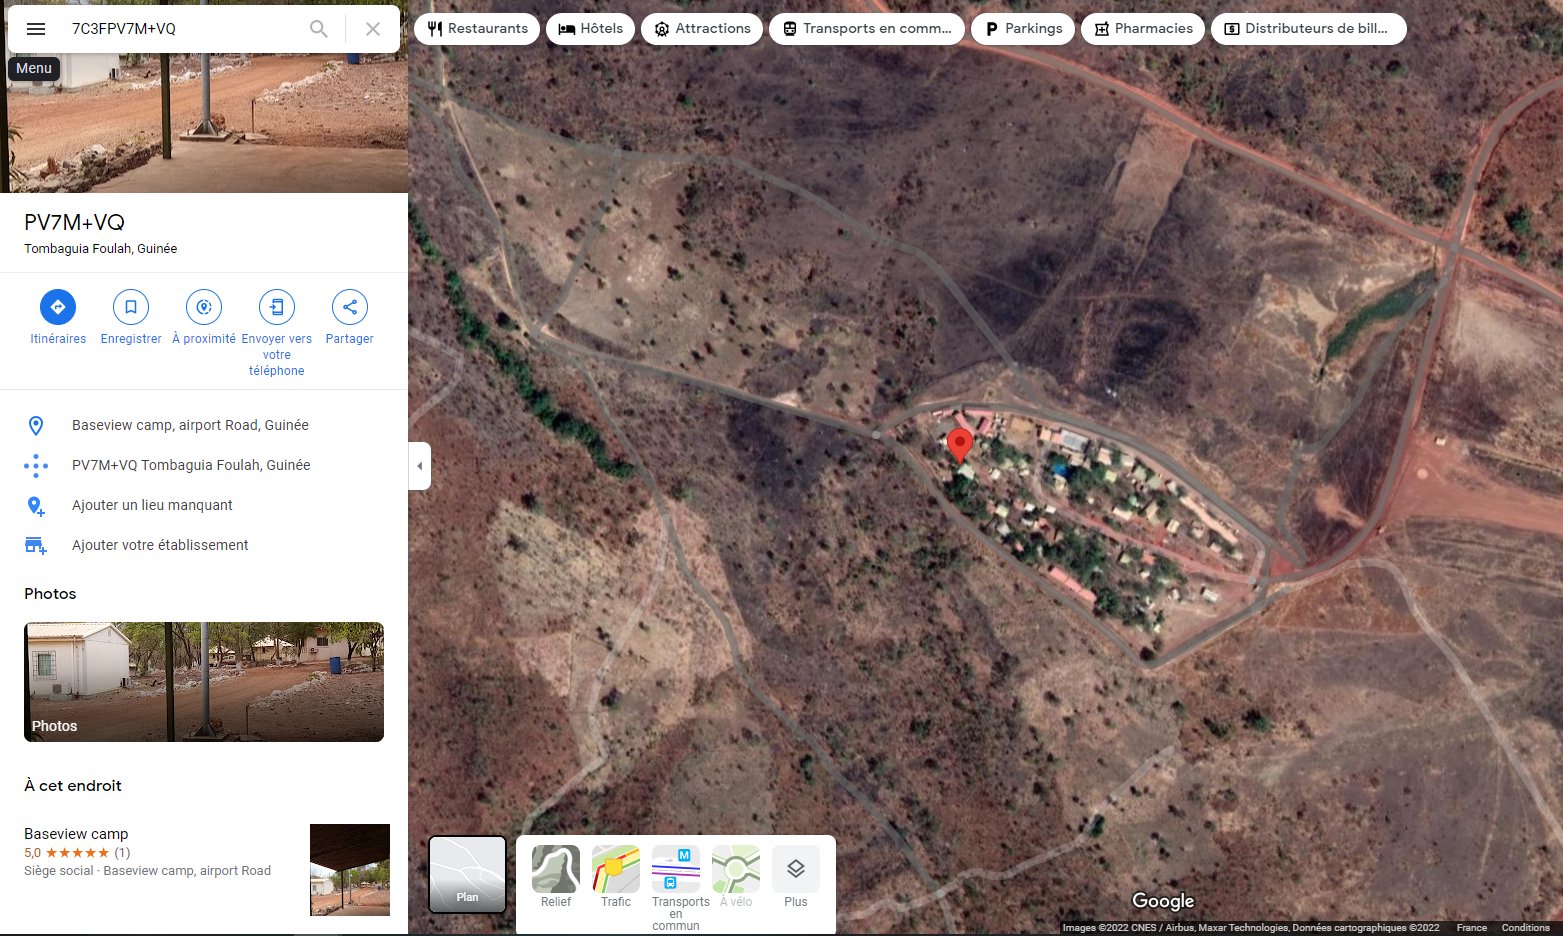Click the PV7M+VQ heading
1563x936 pixels.
point(74,223)
